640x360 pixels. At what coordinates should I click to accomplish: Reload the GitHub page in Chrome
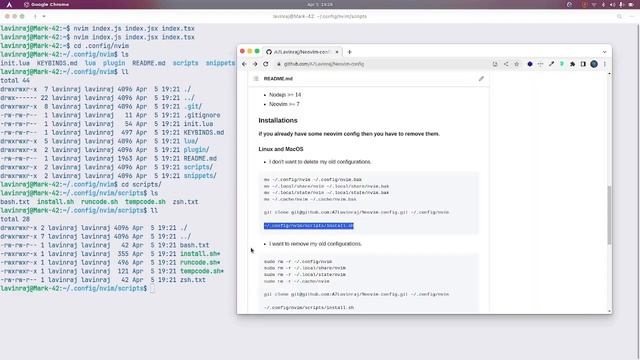pos(266,64)
